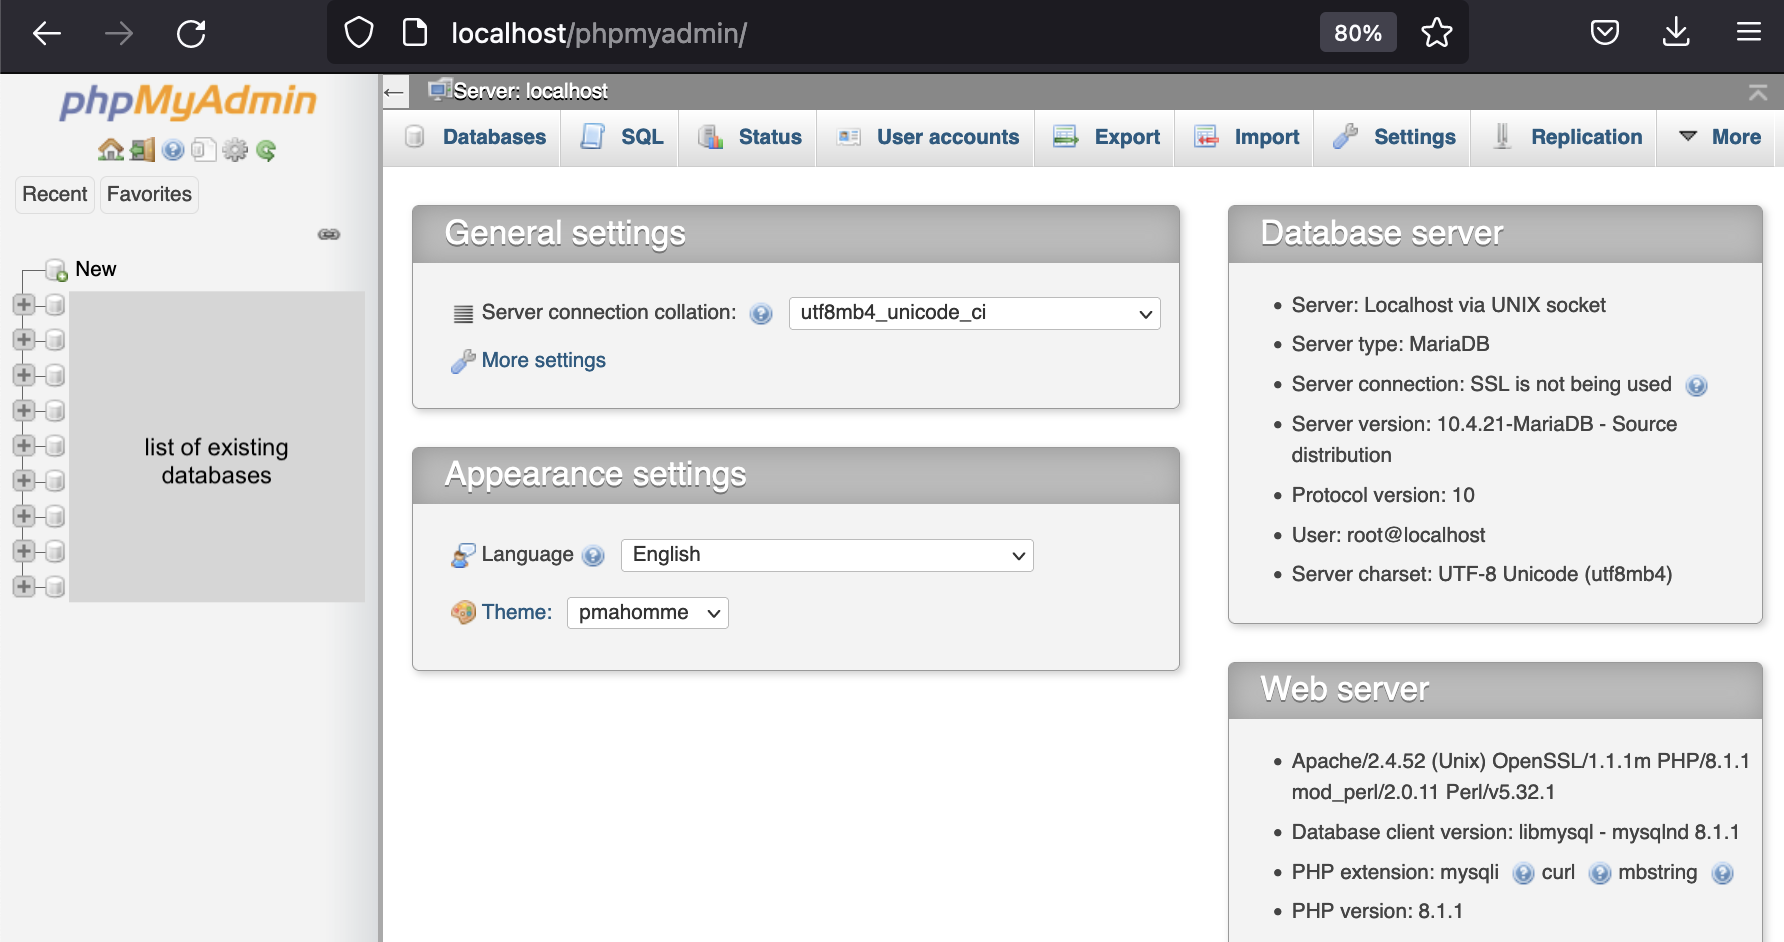Screen dimensions: 1784x942
Task: Open the MariaDB documentation page icon
Action: coord(203,150)
